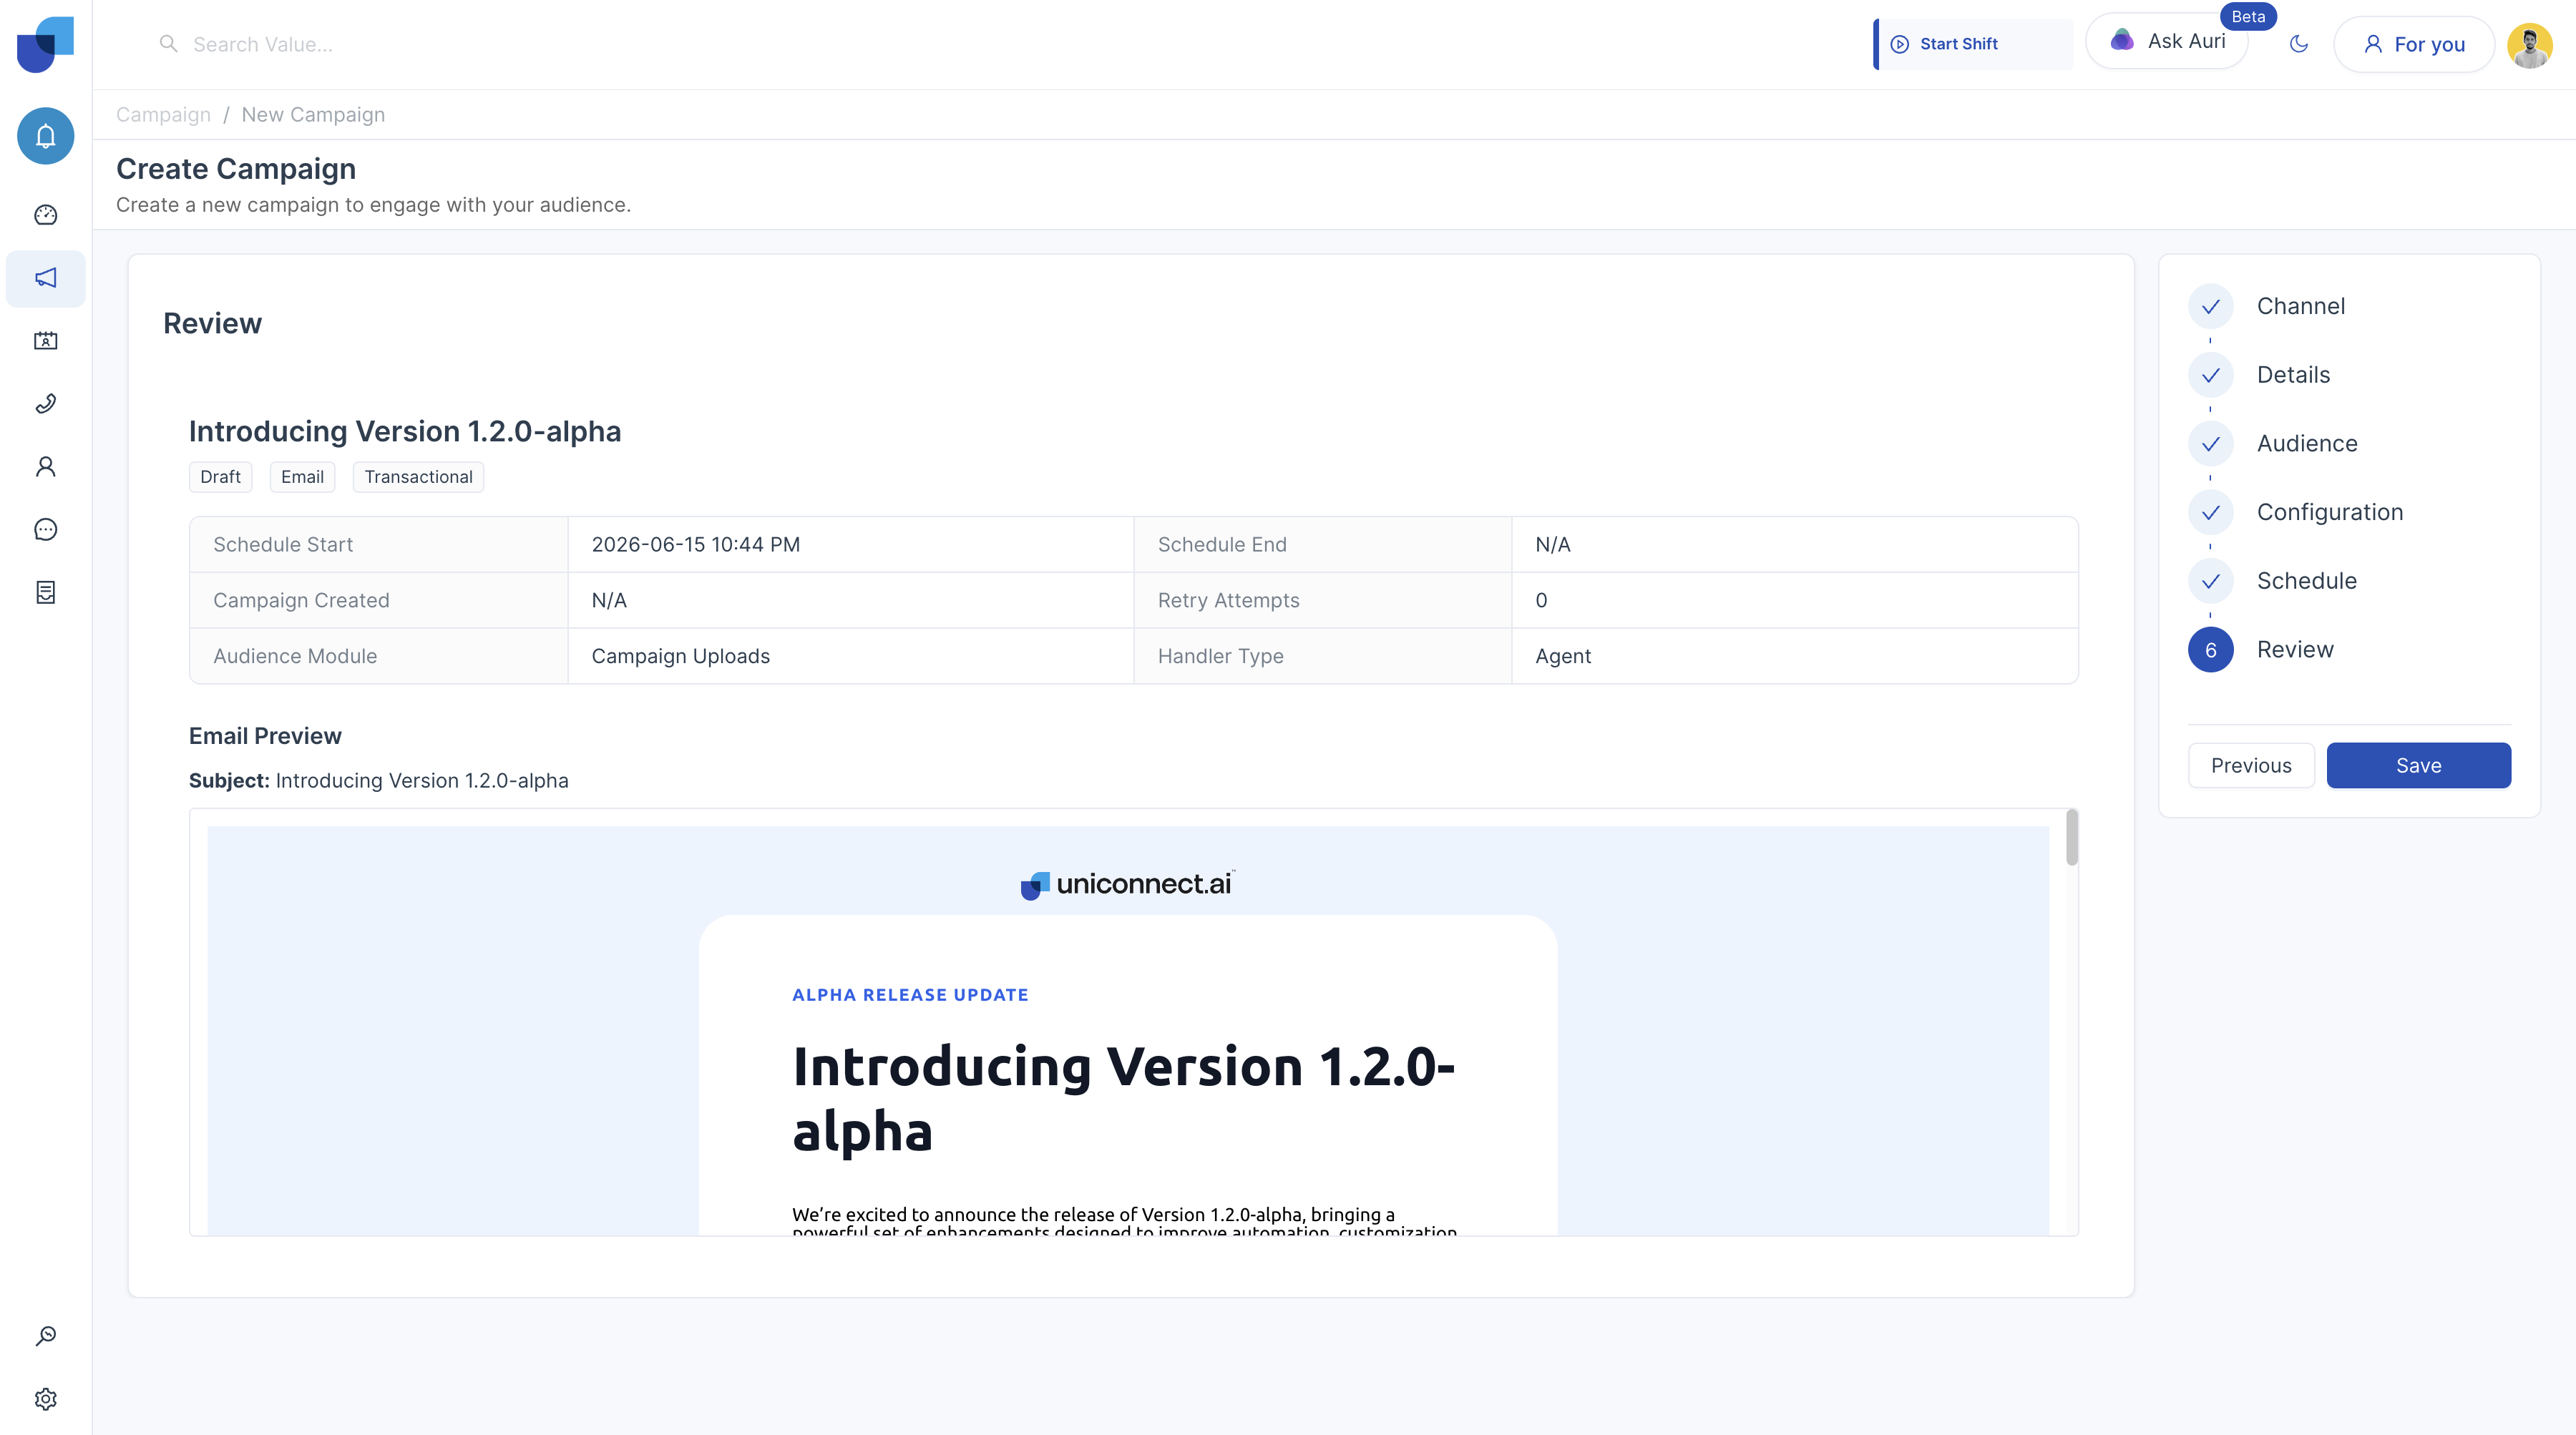Open the dashboard gauge icon in sidebar

point(46,215)
